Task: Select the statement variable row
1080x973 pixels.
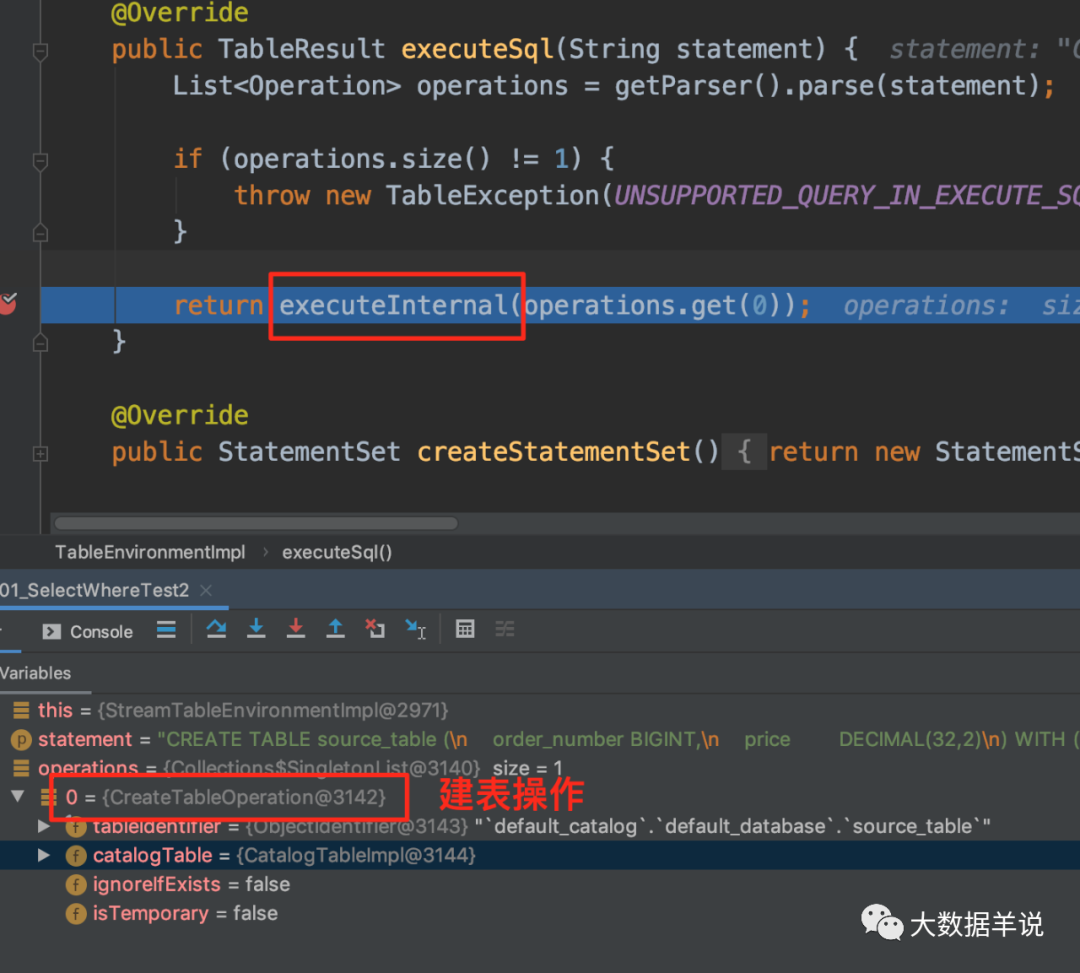Action: [540, 739]
